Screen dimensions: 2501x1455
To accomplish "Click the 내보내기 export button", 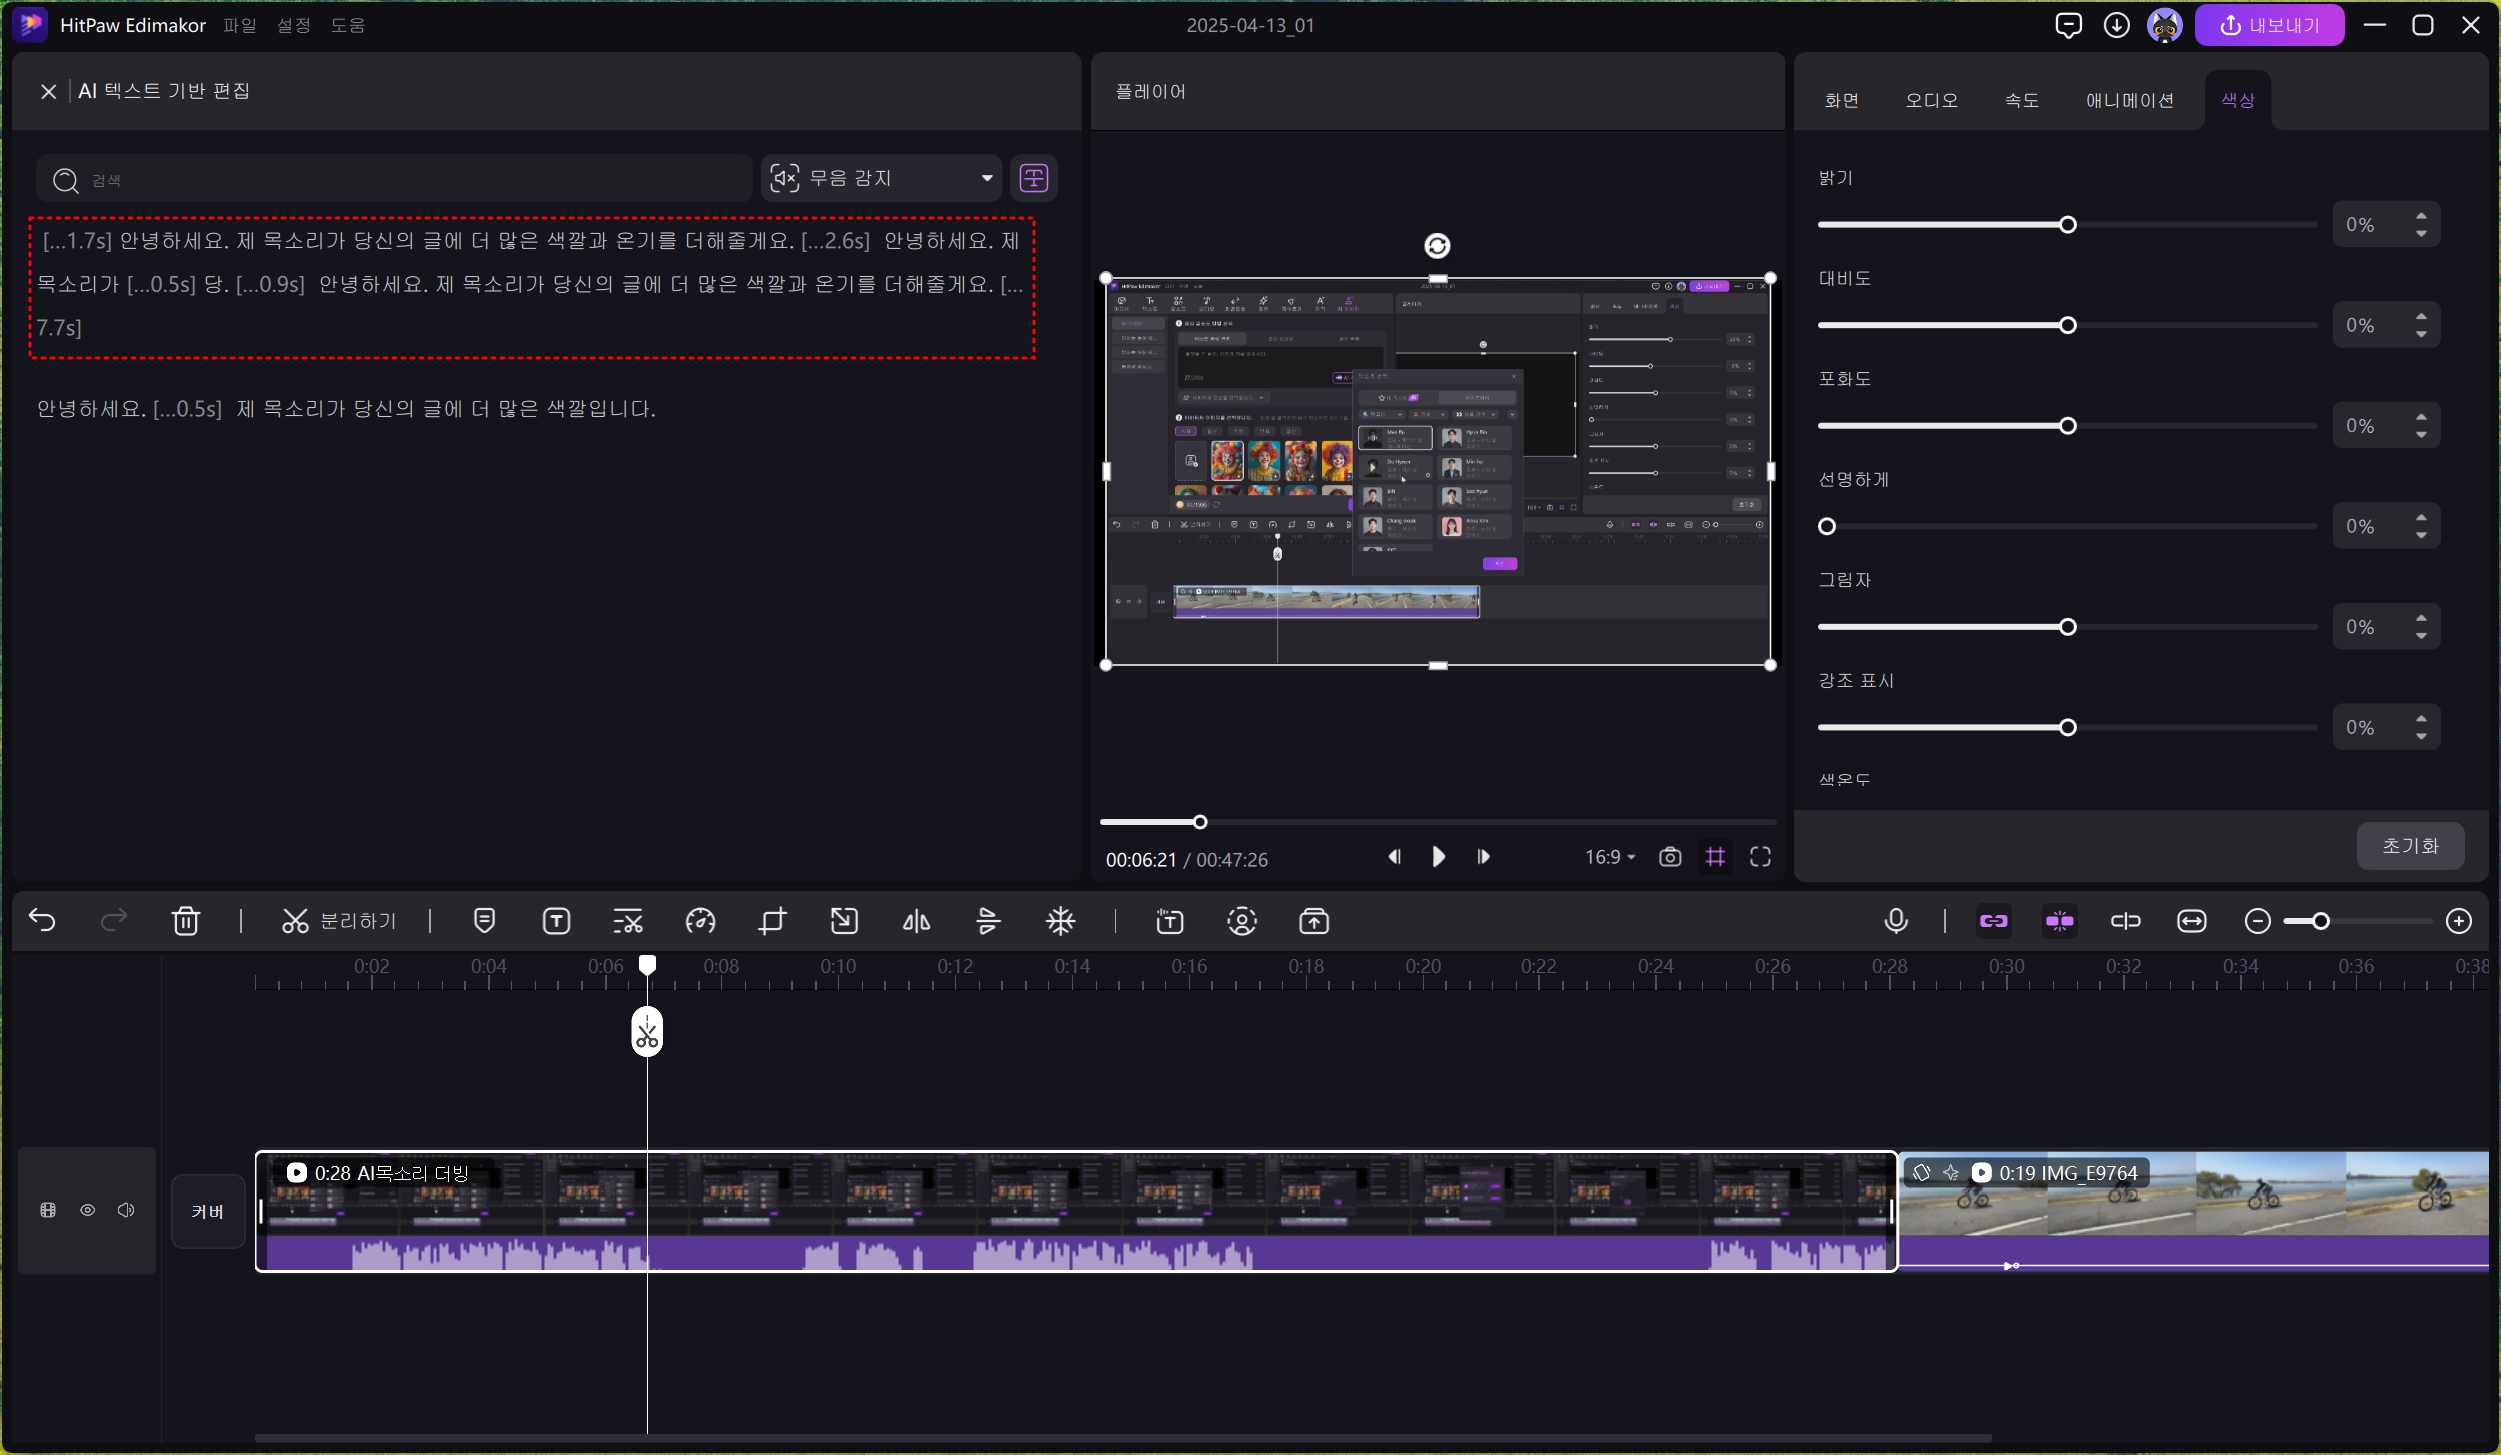I will coord(2269,25).
